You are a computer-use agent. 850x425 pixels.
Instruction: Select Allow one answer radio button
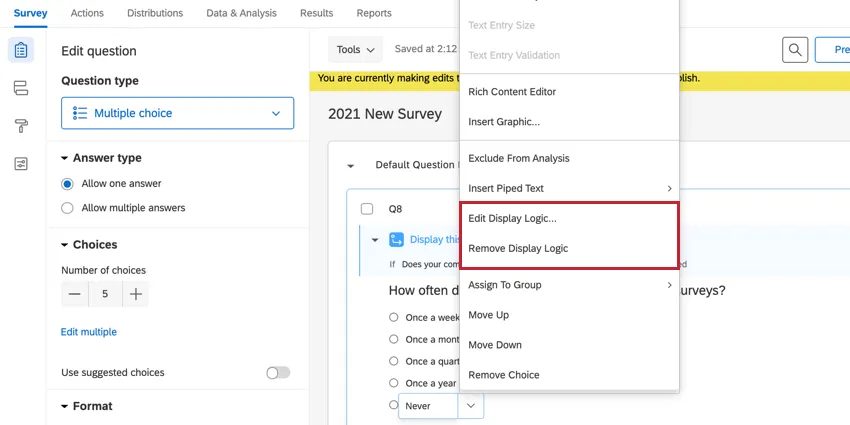(68, 184)
